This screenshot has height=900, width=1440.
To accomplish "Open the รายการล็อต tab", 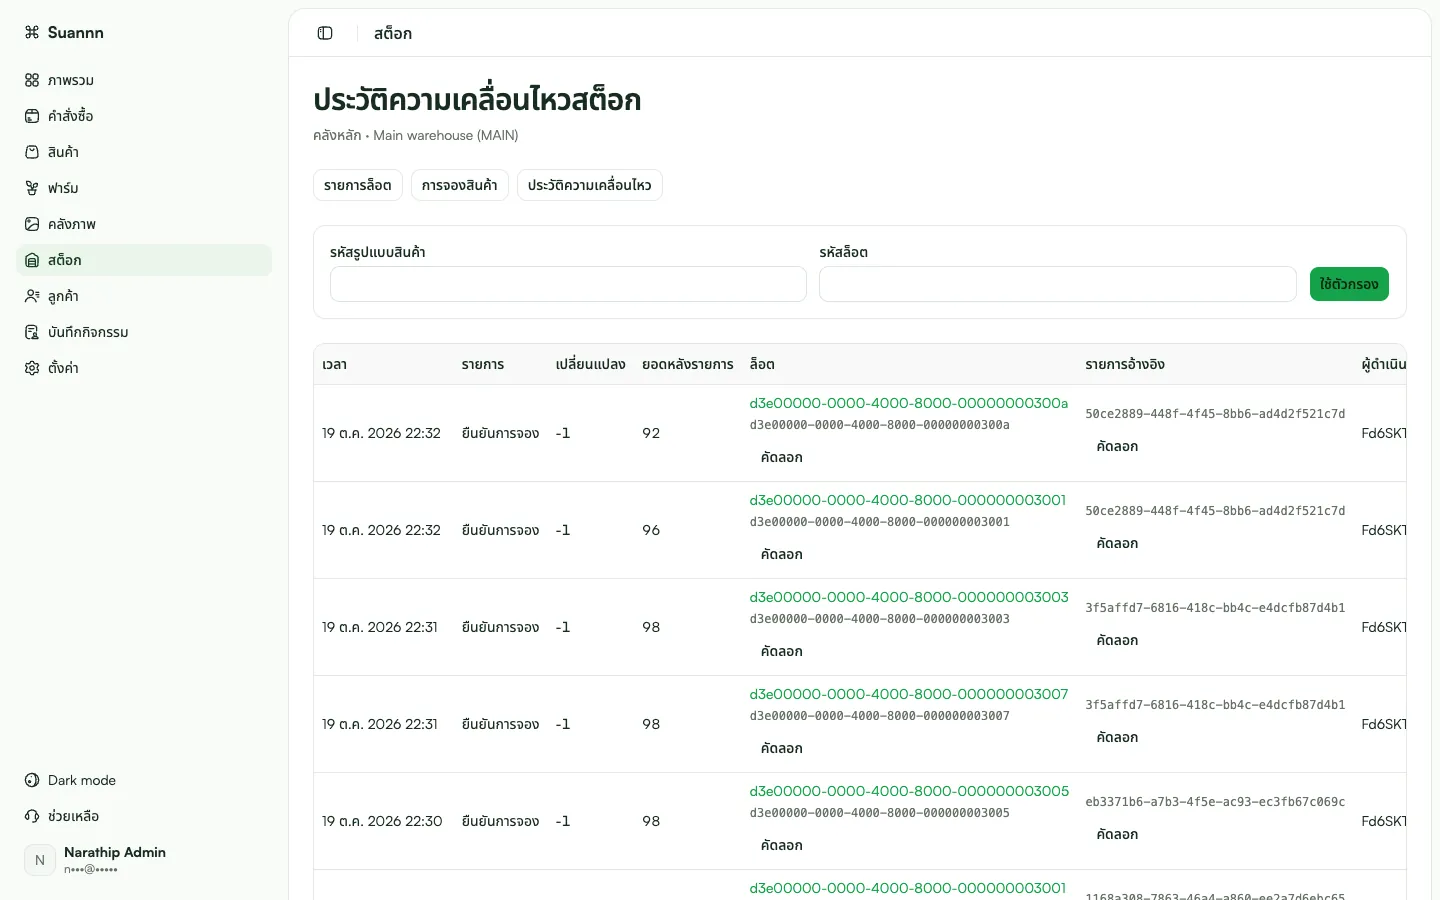I will coord(358,185).
